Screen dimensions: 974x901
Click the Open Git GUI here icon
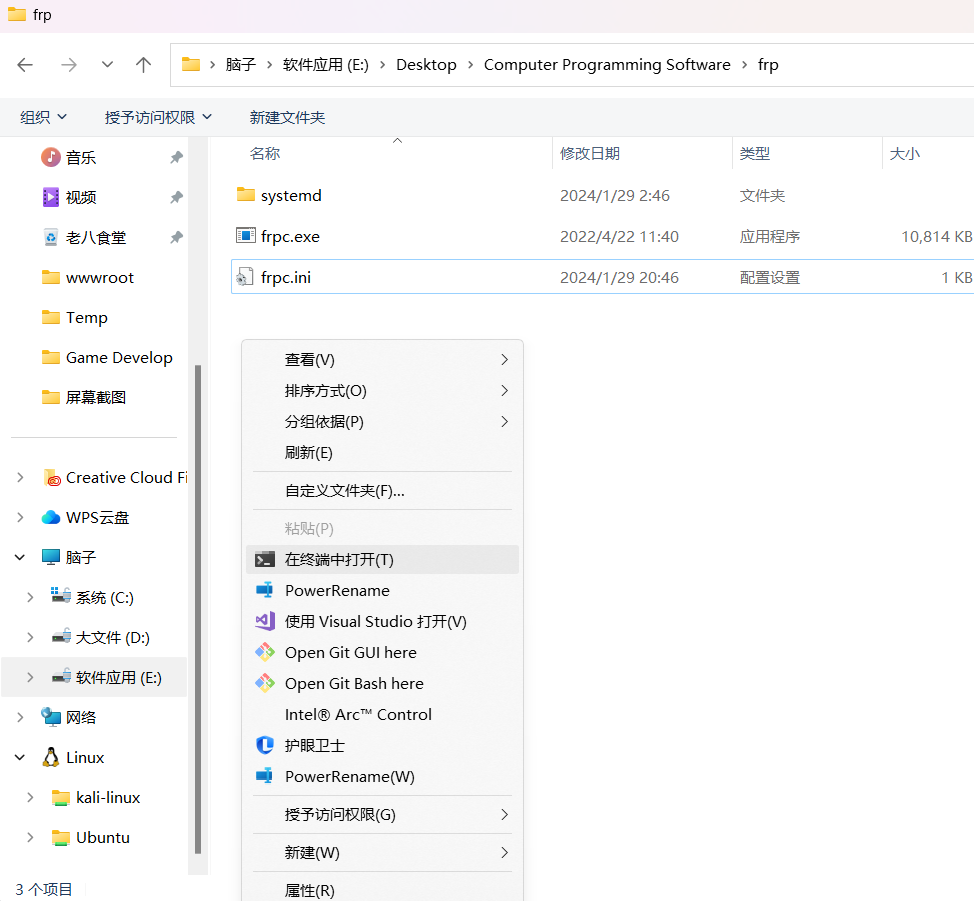click(265, 652)
